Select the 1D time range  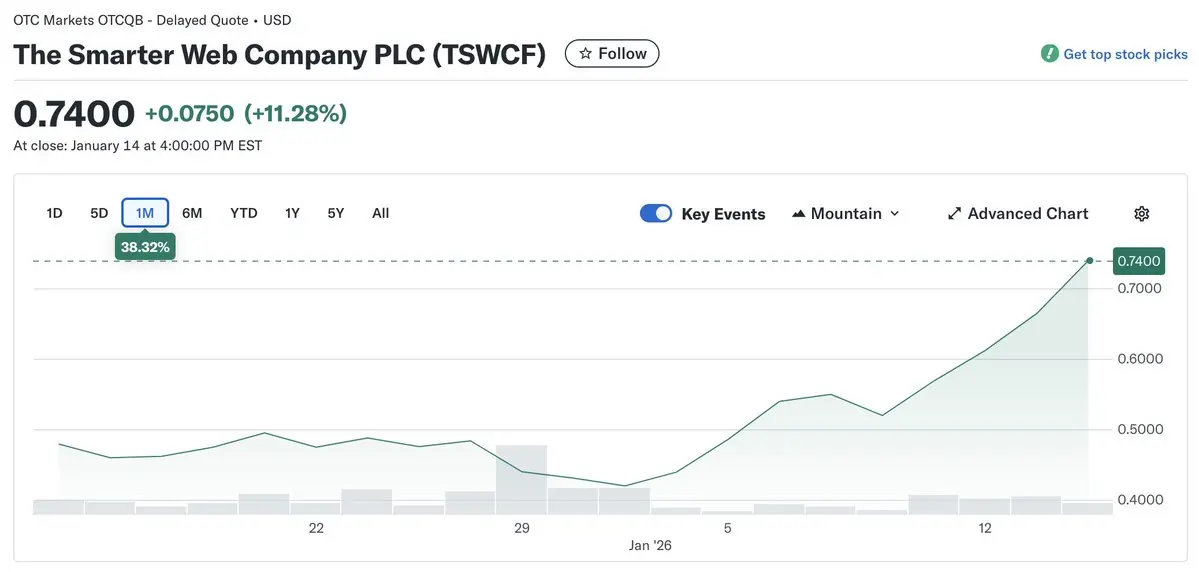[55, 213]
